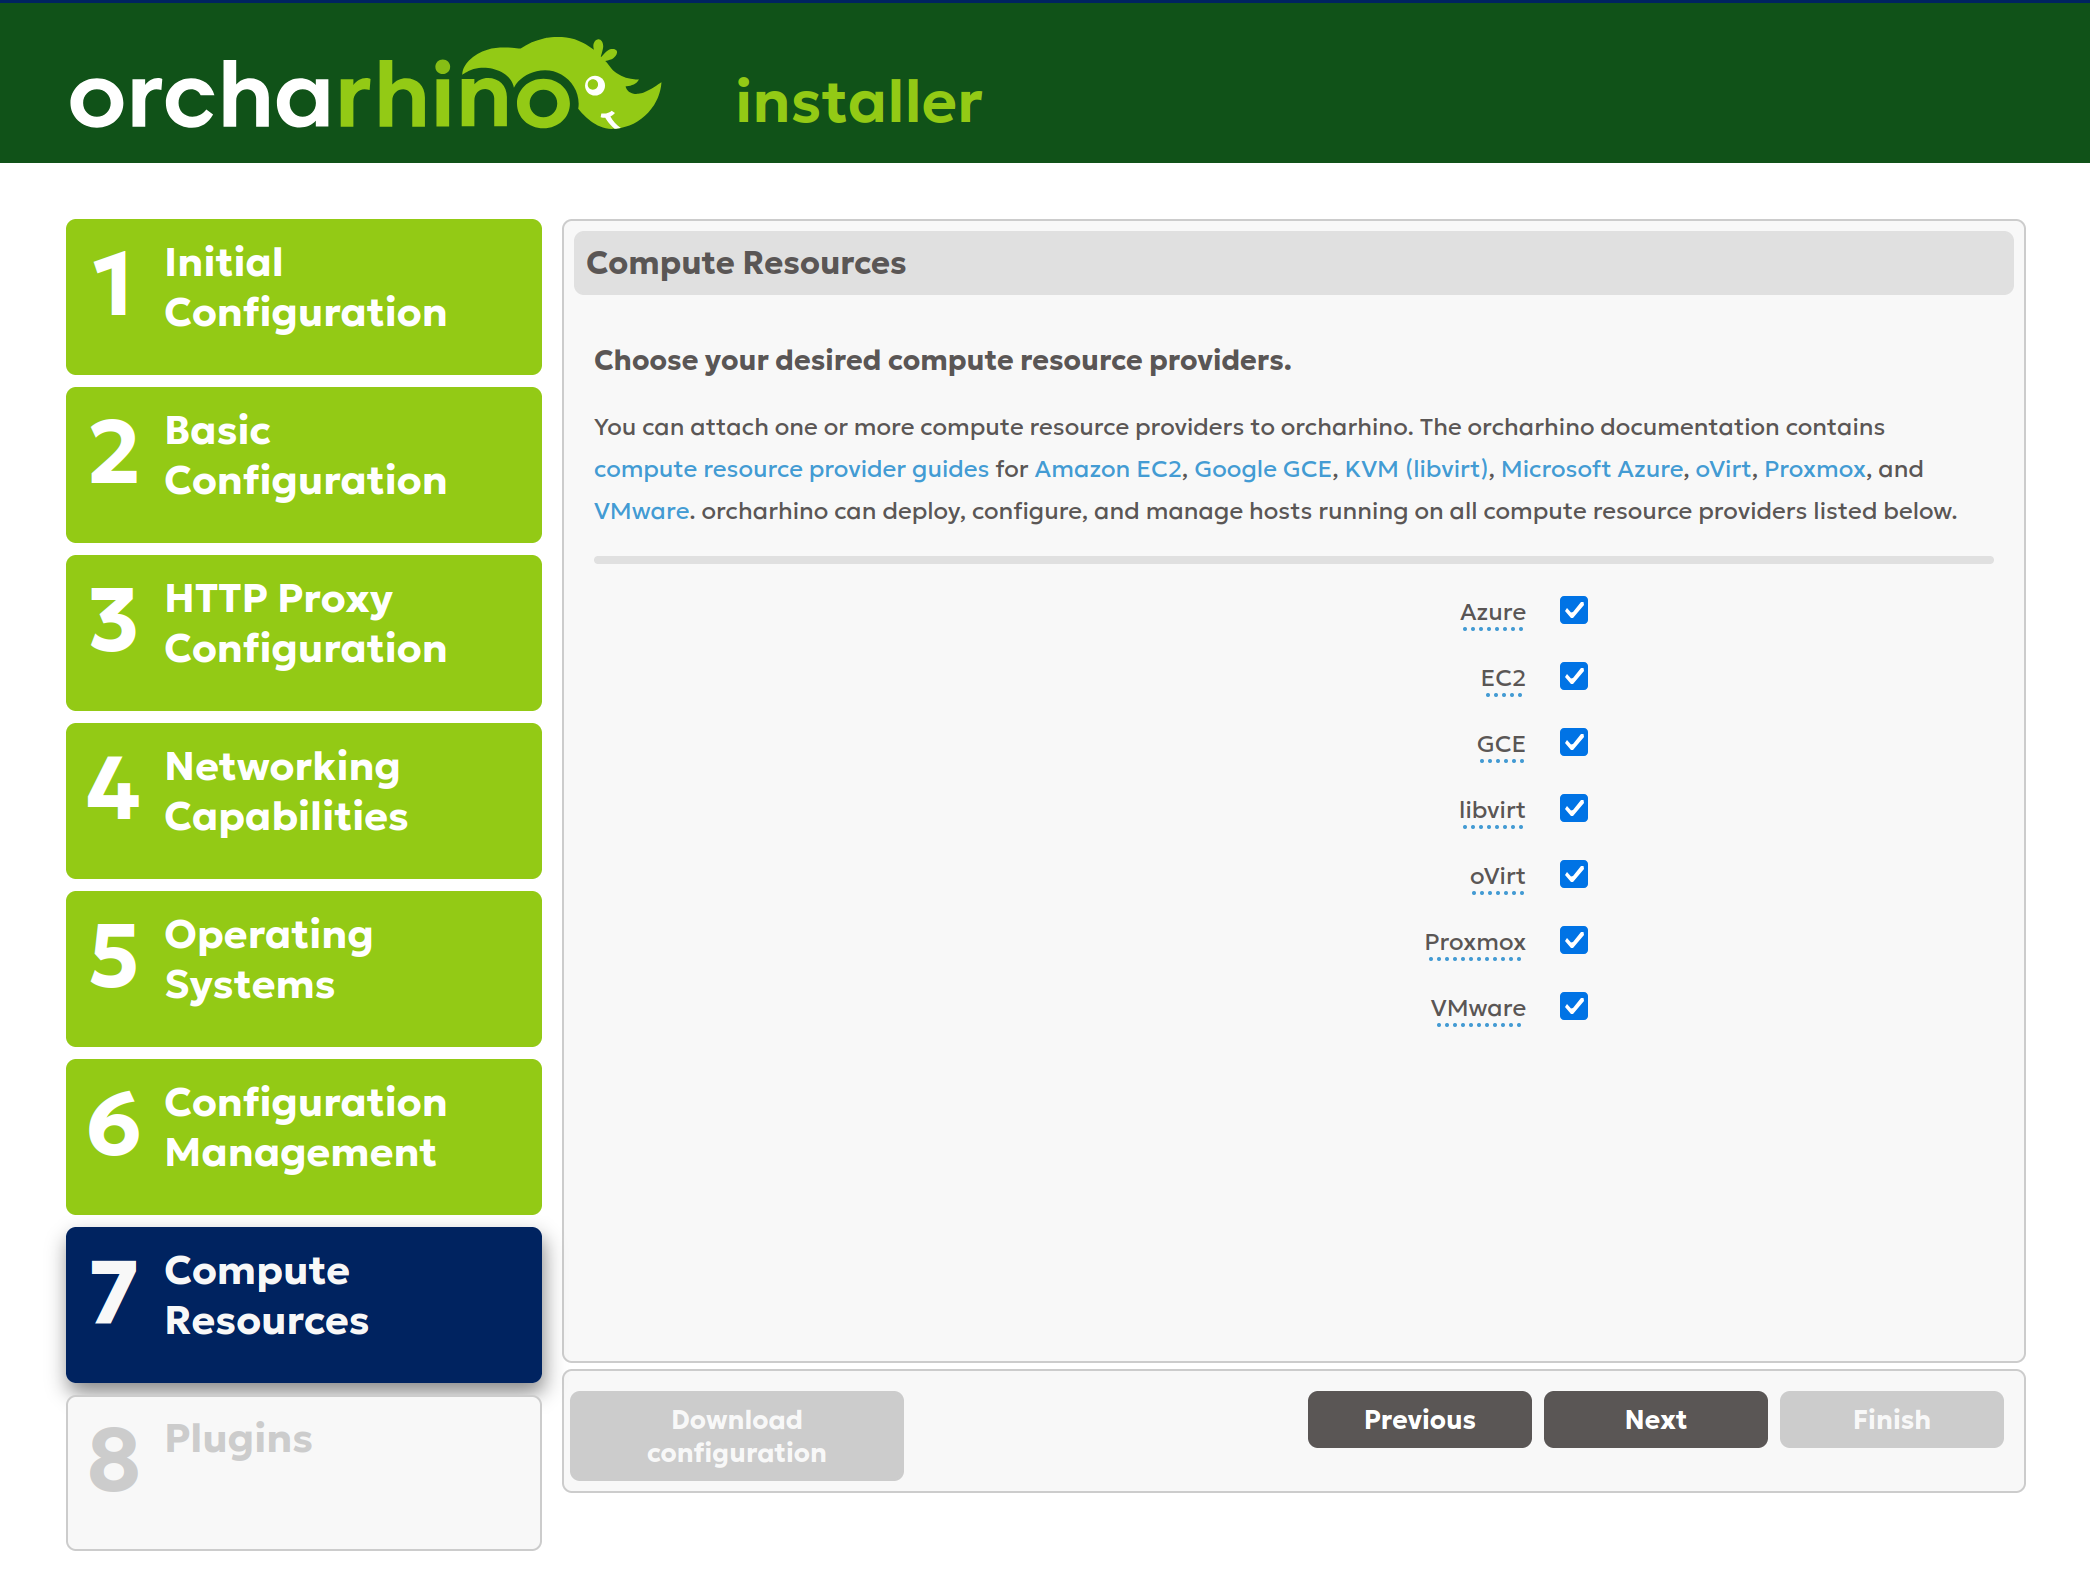Navigate to Networking Capabilities step
Viewport: 2090px width, 1582px height.
(307, 793)
